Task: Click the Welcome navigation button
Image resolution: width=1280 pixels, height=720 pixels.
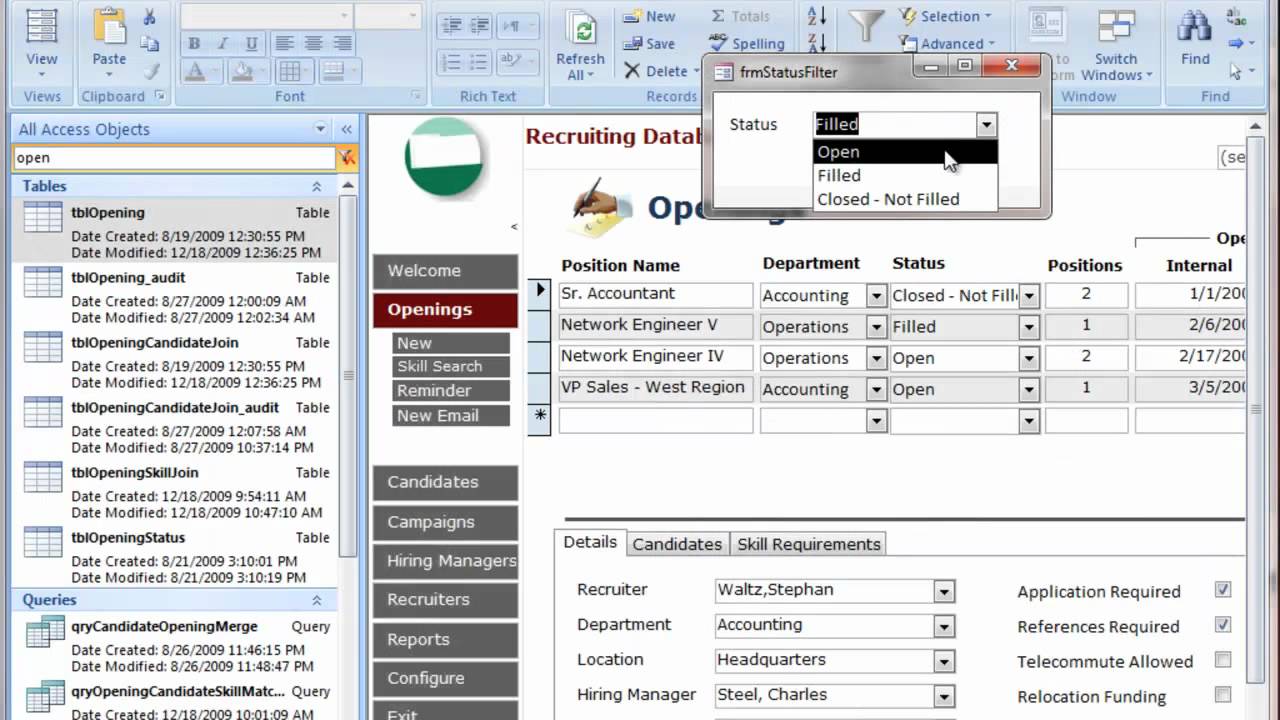Action: (x=445, y=271)
